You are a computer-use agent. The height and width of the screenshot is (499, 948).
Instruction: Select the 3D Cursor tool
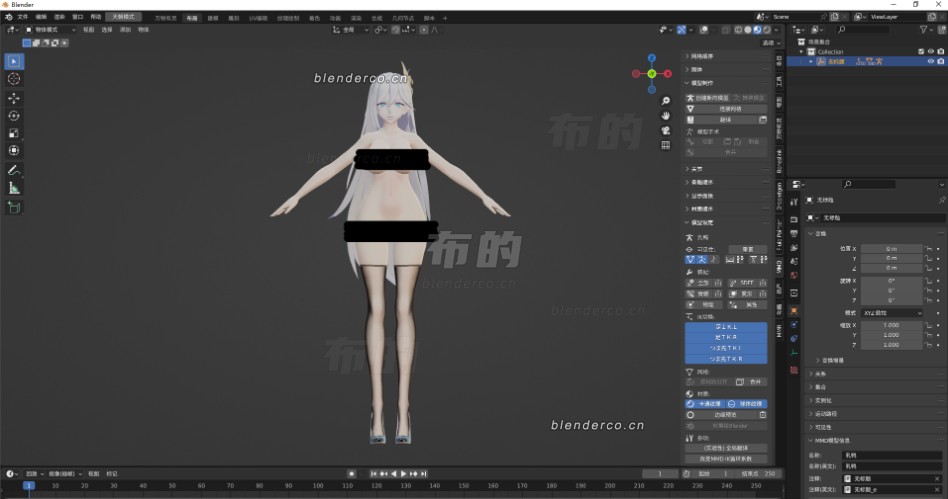[14, 79]
